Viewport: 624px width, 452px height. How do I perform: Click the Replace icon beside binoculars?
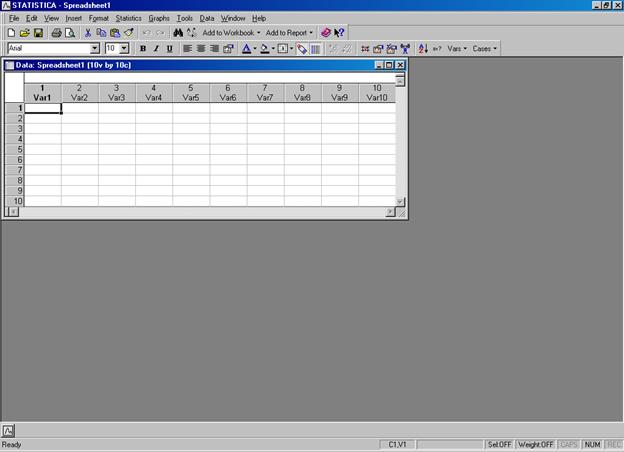pyautogui.click(x=191, y=33)
